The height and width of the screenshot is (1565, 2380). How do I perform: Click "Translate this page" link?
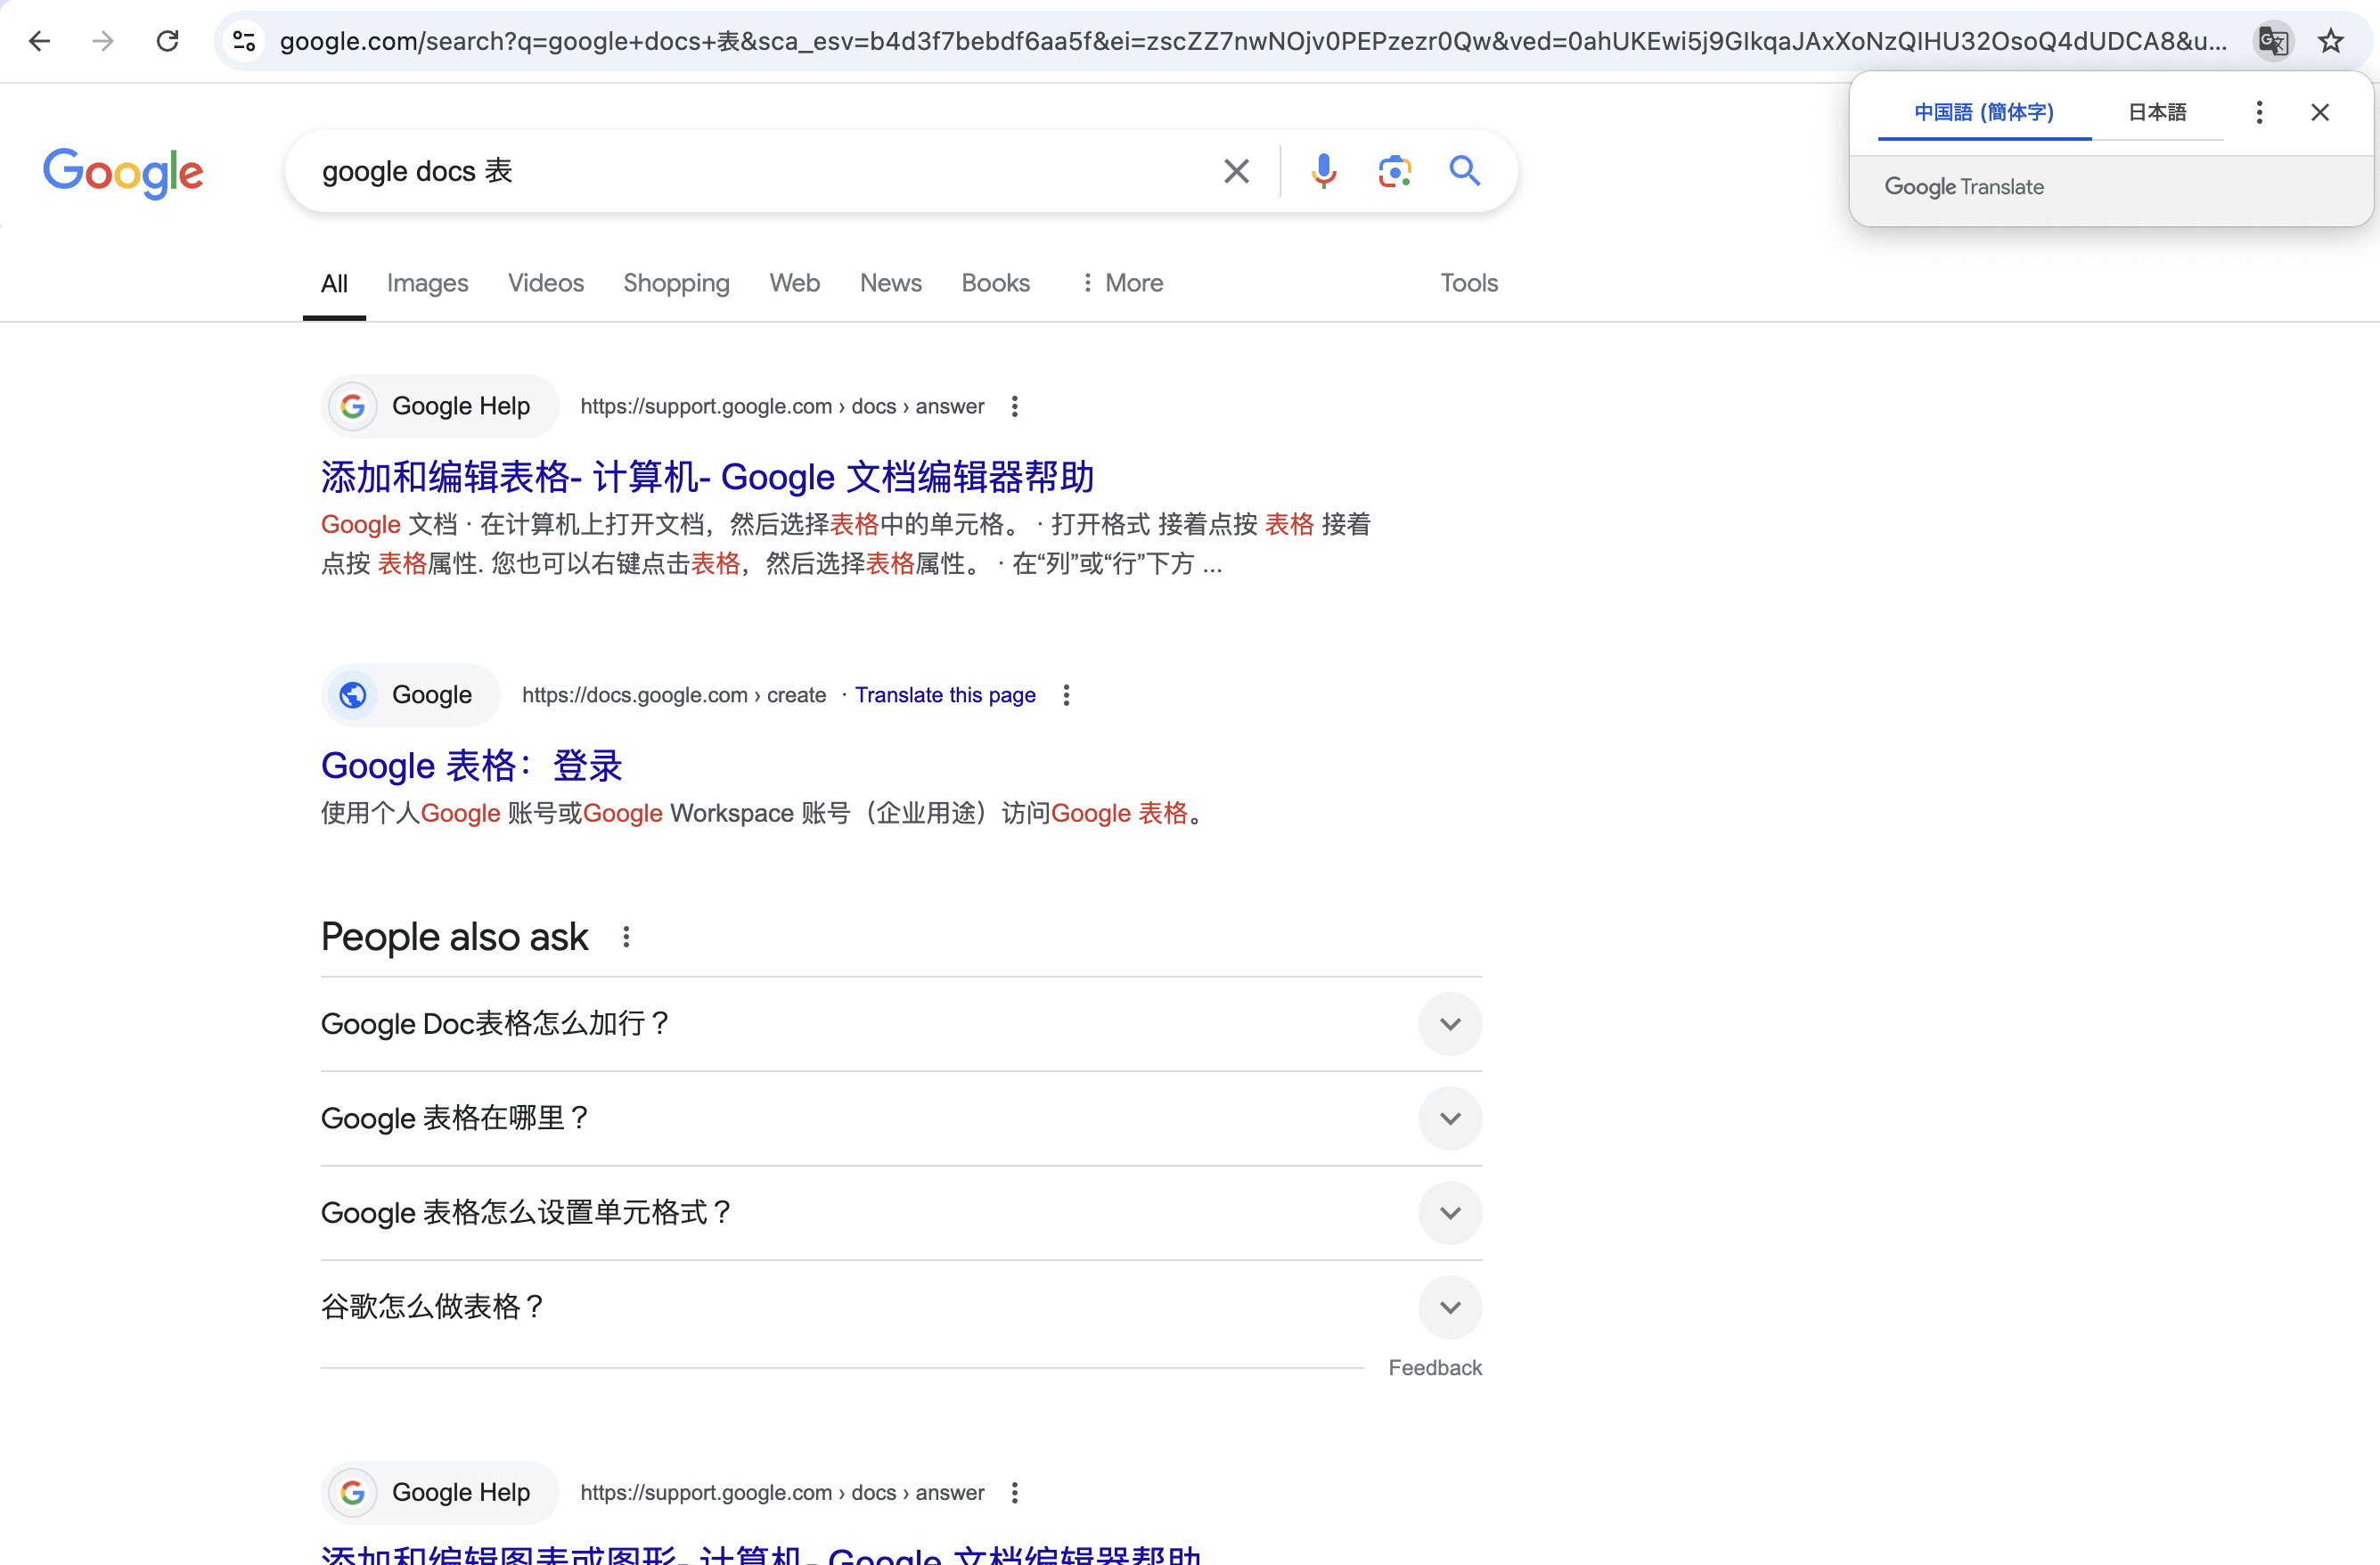click(x=944, y=695)
